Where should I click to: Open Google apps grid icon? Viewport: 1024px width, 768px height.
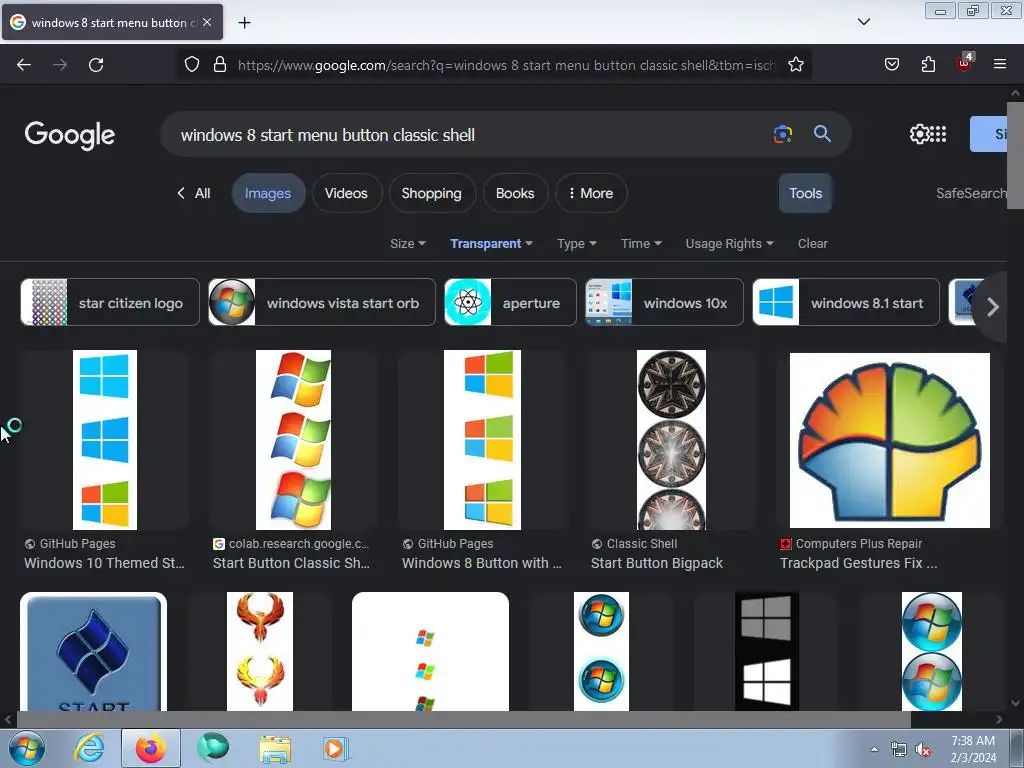click(x=938, y=134)
